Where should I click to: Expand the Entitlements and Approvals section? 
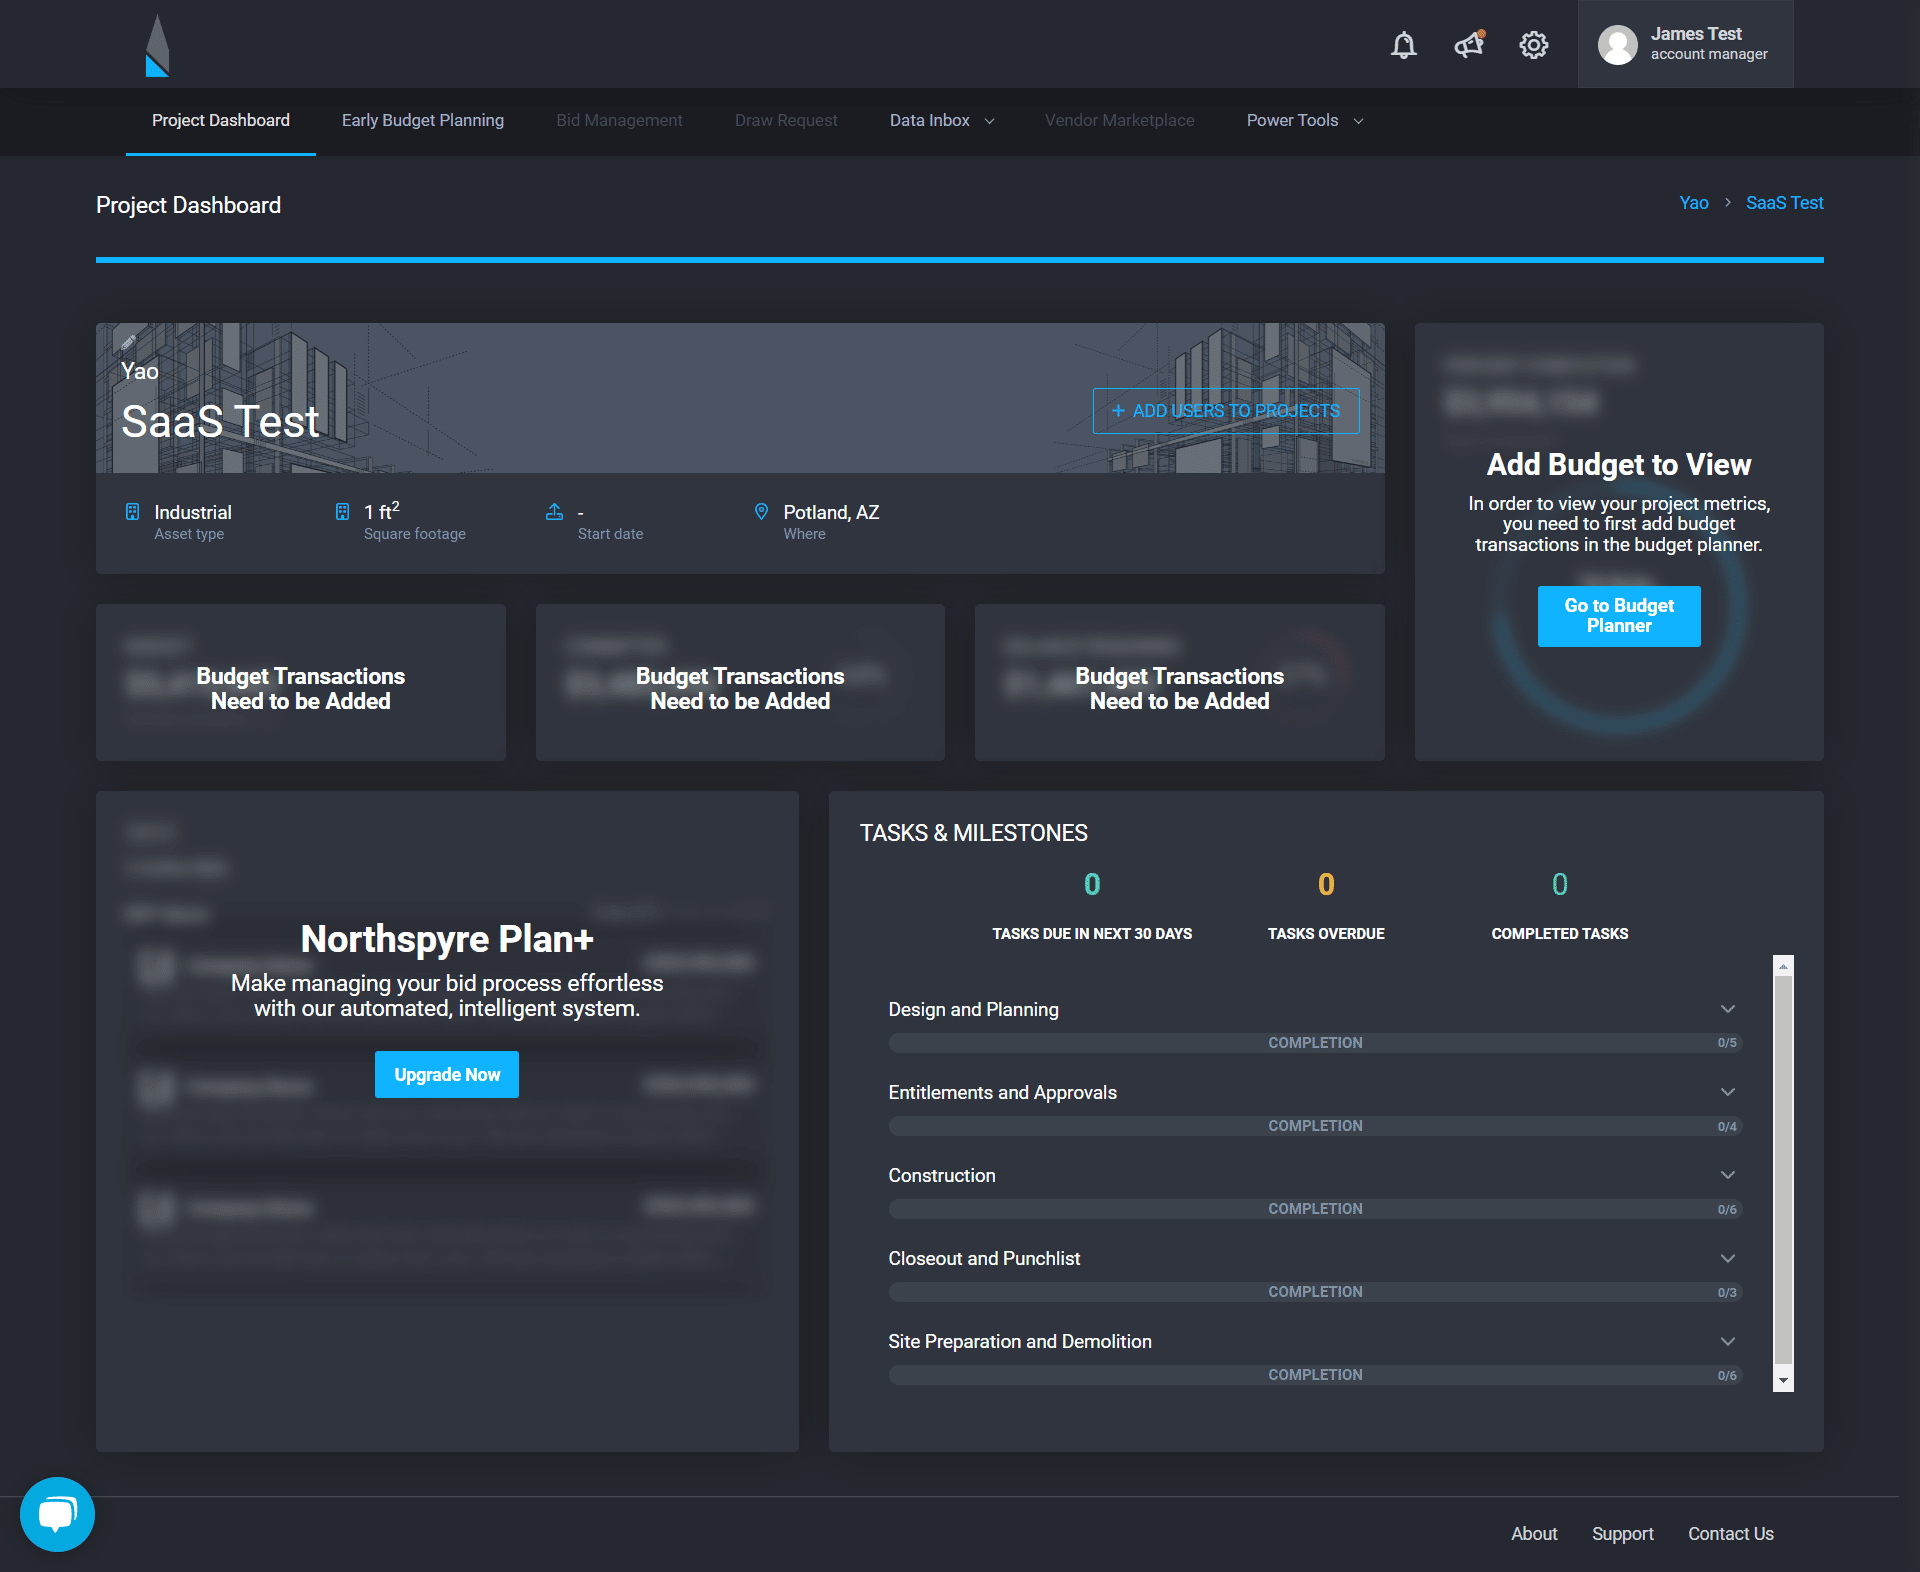coord(1727,1092)
